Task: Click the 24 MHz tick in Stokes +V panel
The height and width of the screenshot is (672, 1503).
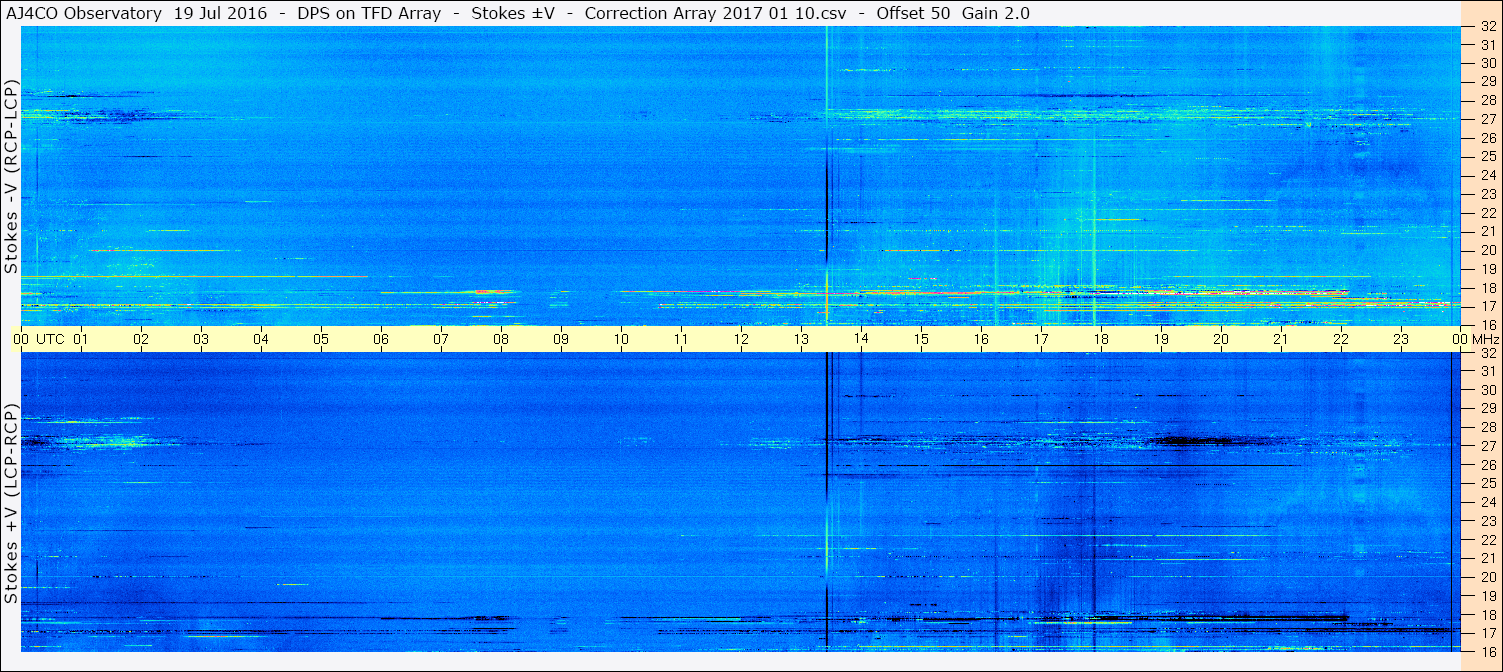Action: (1488, 502)
